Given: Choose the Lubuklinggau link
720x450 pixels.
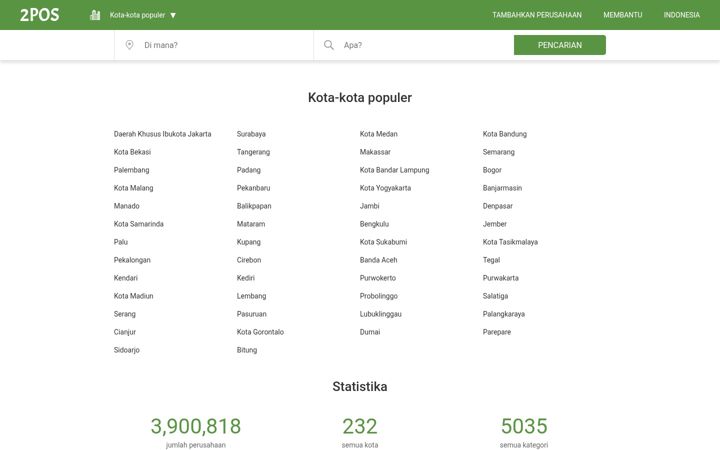Looking at the screenshot, I should point(381,314).
